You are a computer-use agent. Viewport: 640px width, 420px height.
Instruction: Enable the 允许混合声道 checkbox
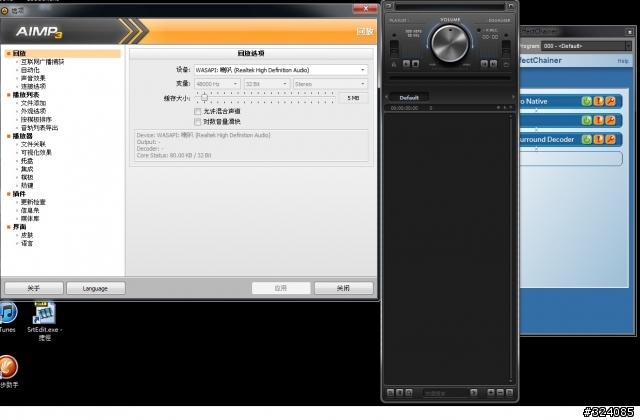tap(198, 111)
